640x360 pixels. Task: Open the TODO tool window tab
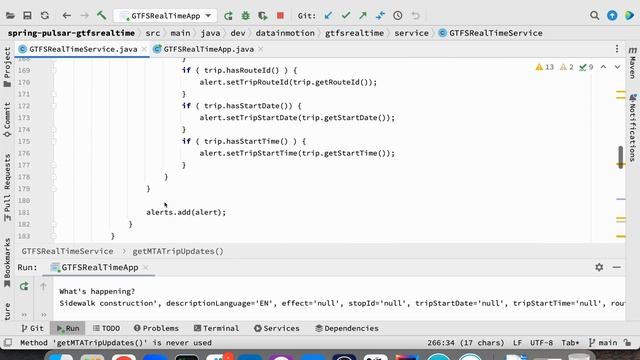click(106, 328)
